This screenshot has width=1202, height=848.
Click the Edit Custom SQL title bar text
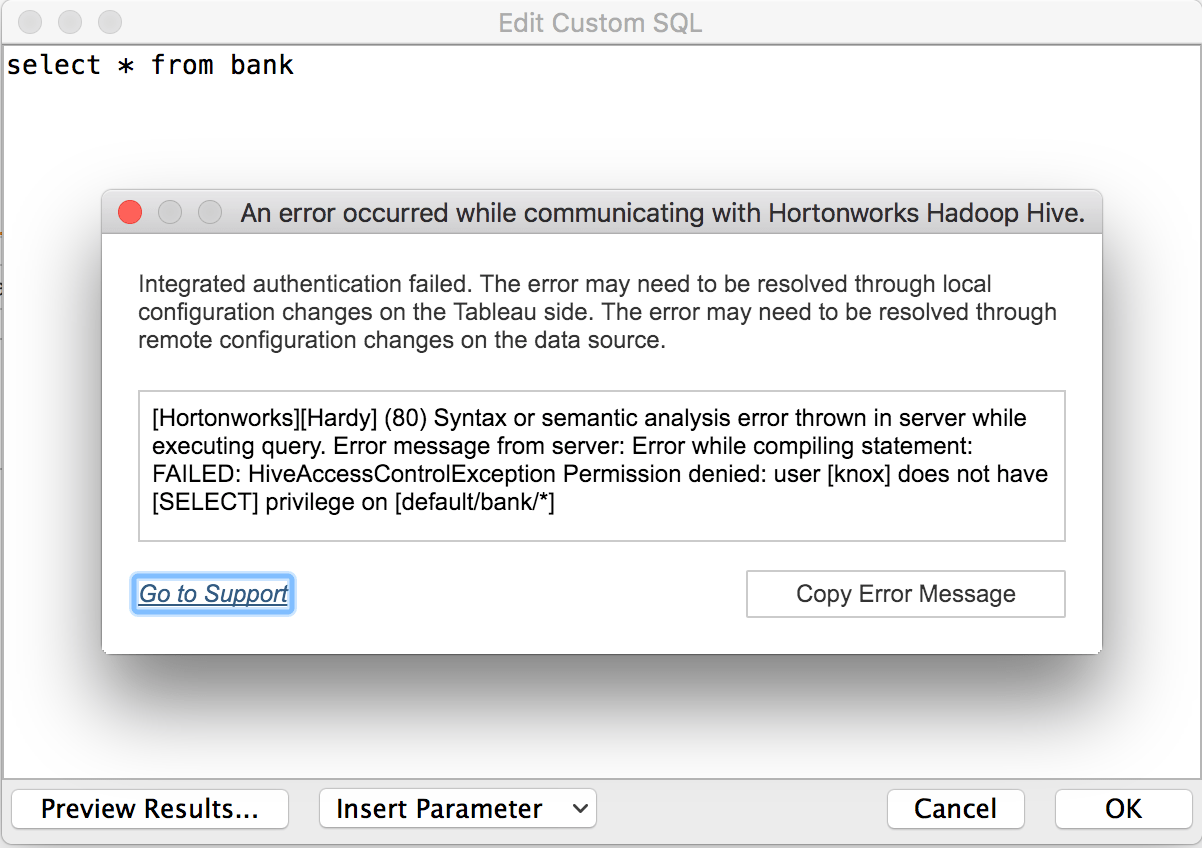point(600,22)
